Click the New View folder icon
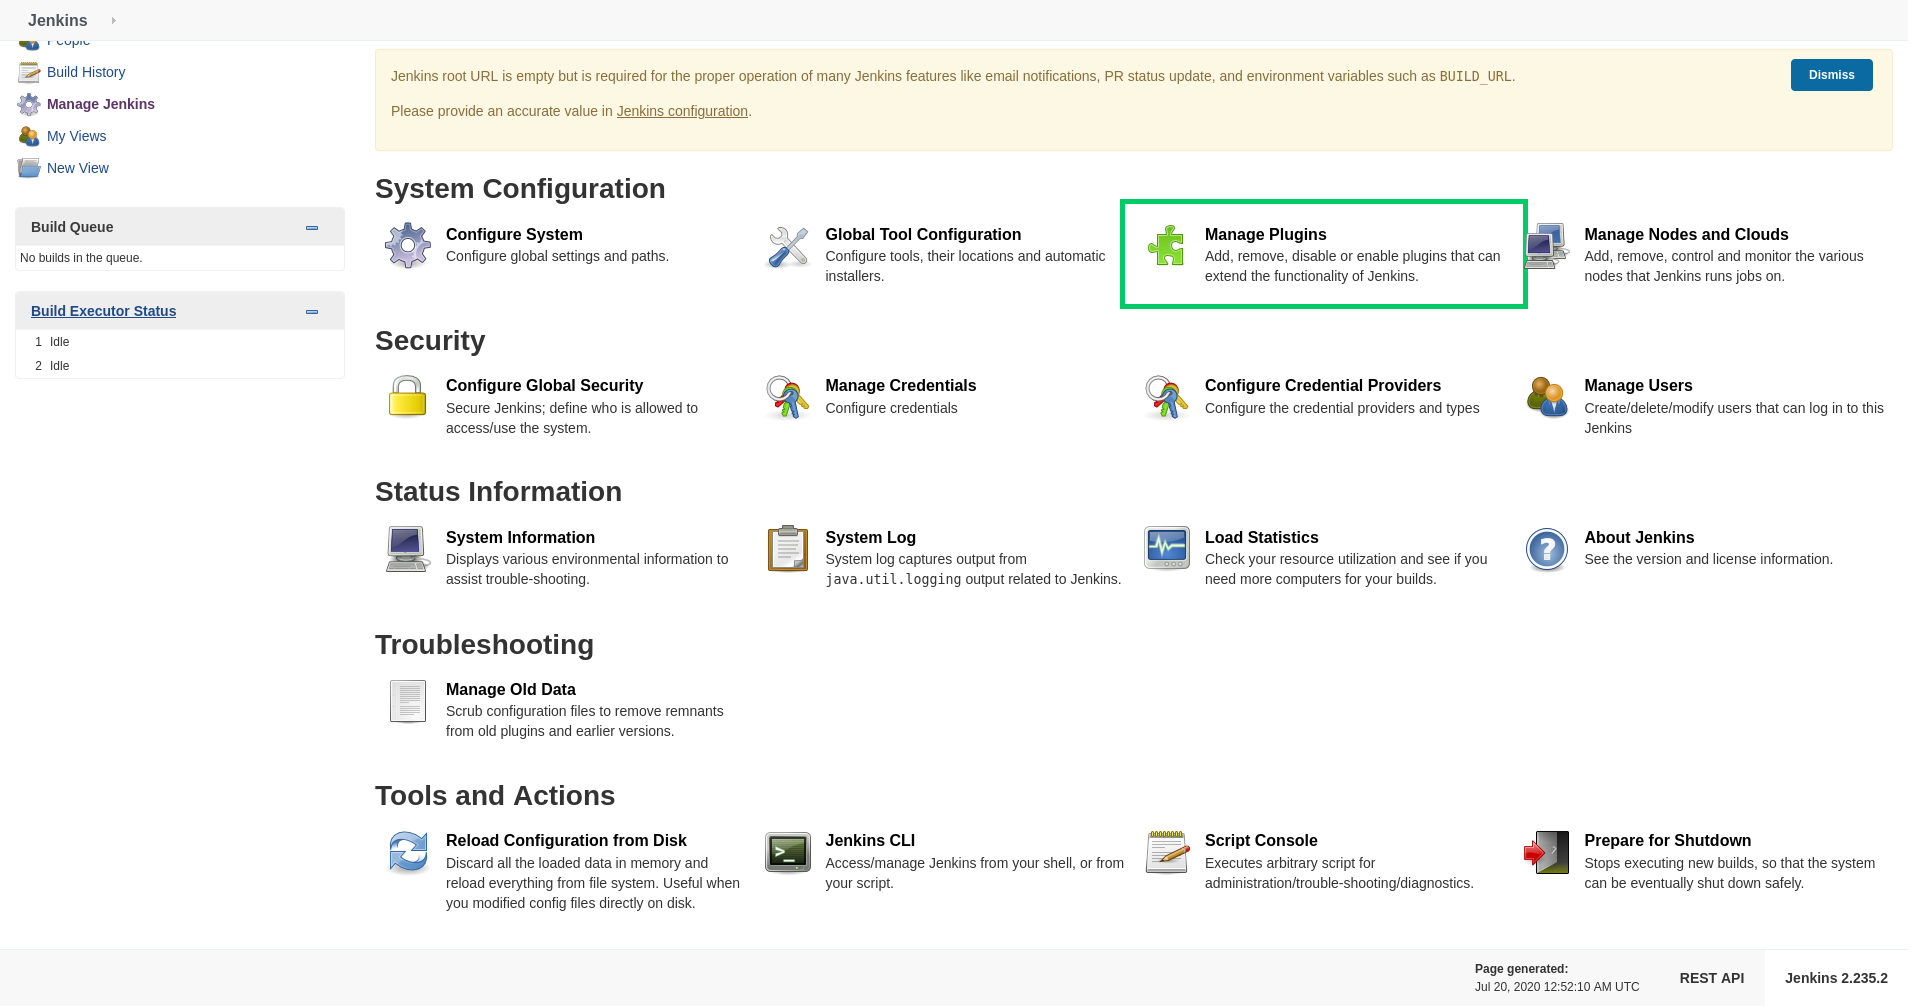Image resolution: width=1920 pixels, height=1006 pixels. 29,168
